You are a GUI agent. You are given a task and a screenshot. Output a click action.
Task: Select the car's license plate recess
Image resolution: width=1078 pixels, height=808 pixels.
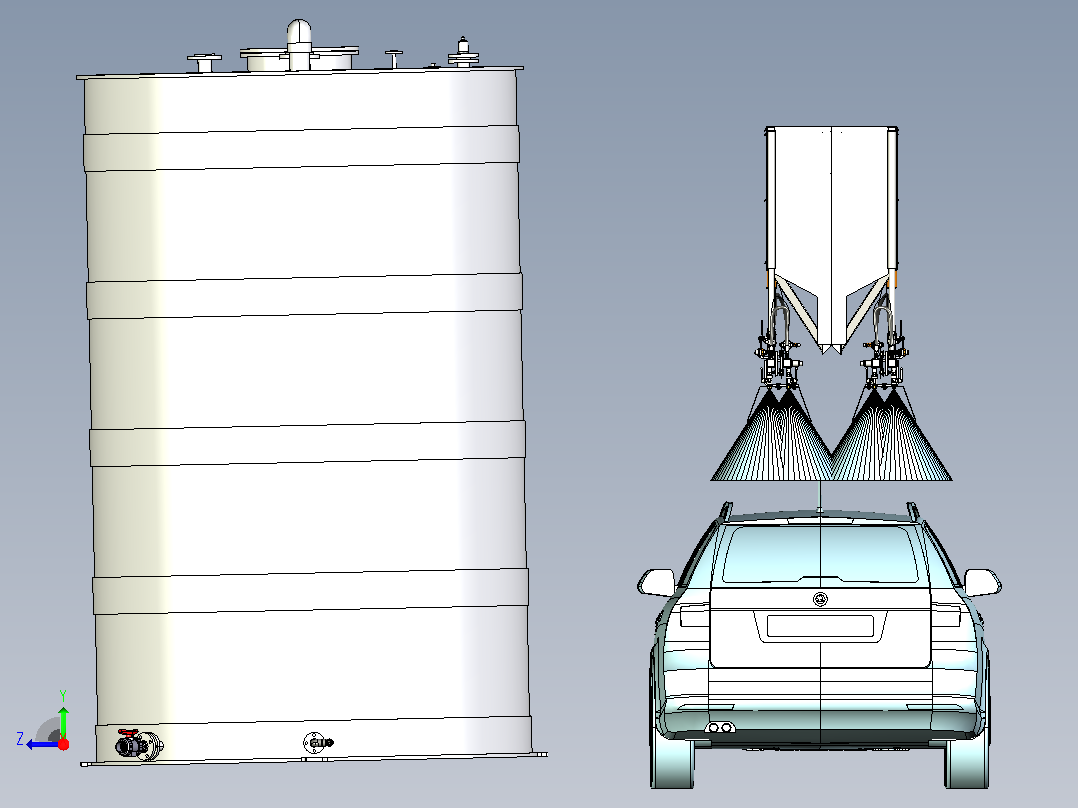820,626
